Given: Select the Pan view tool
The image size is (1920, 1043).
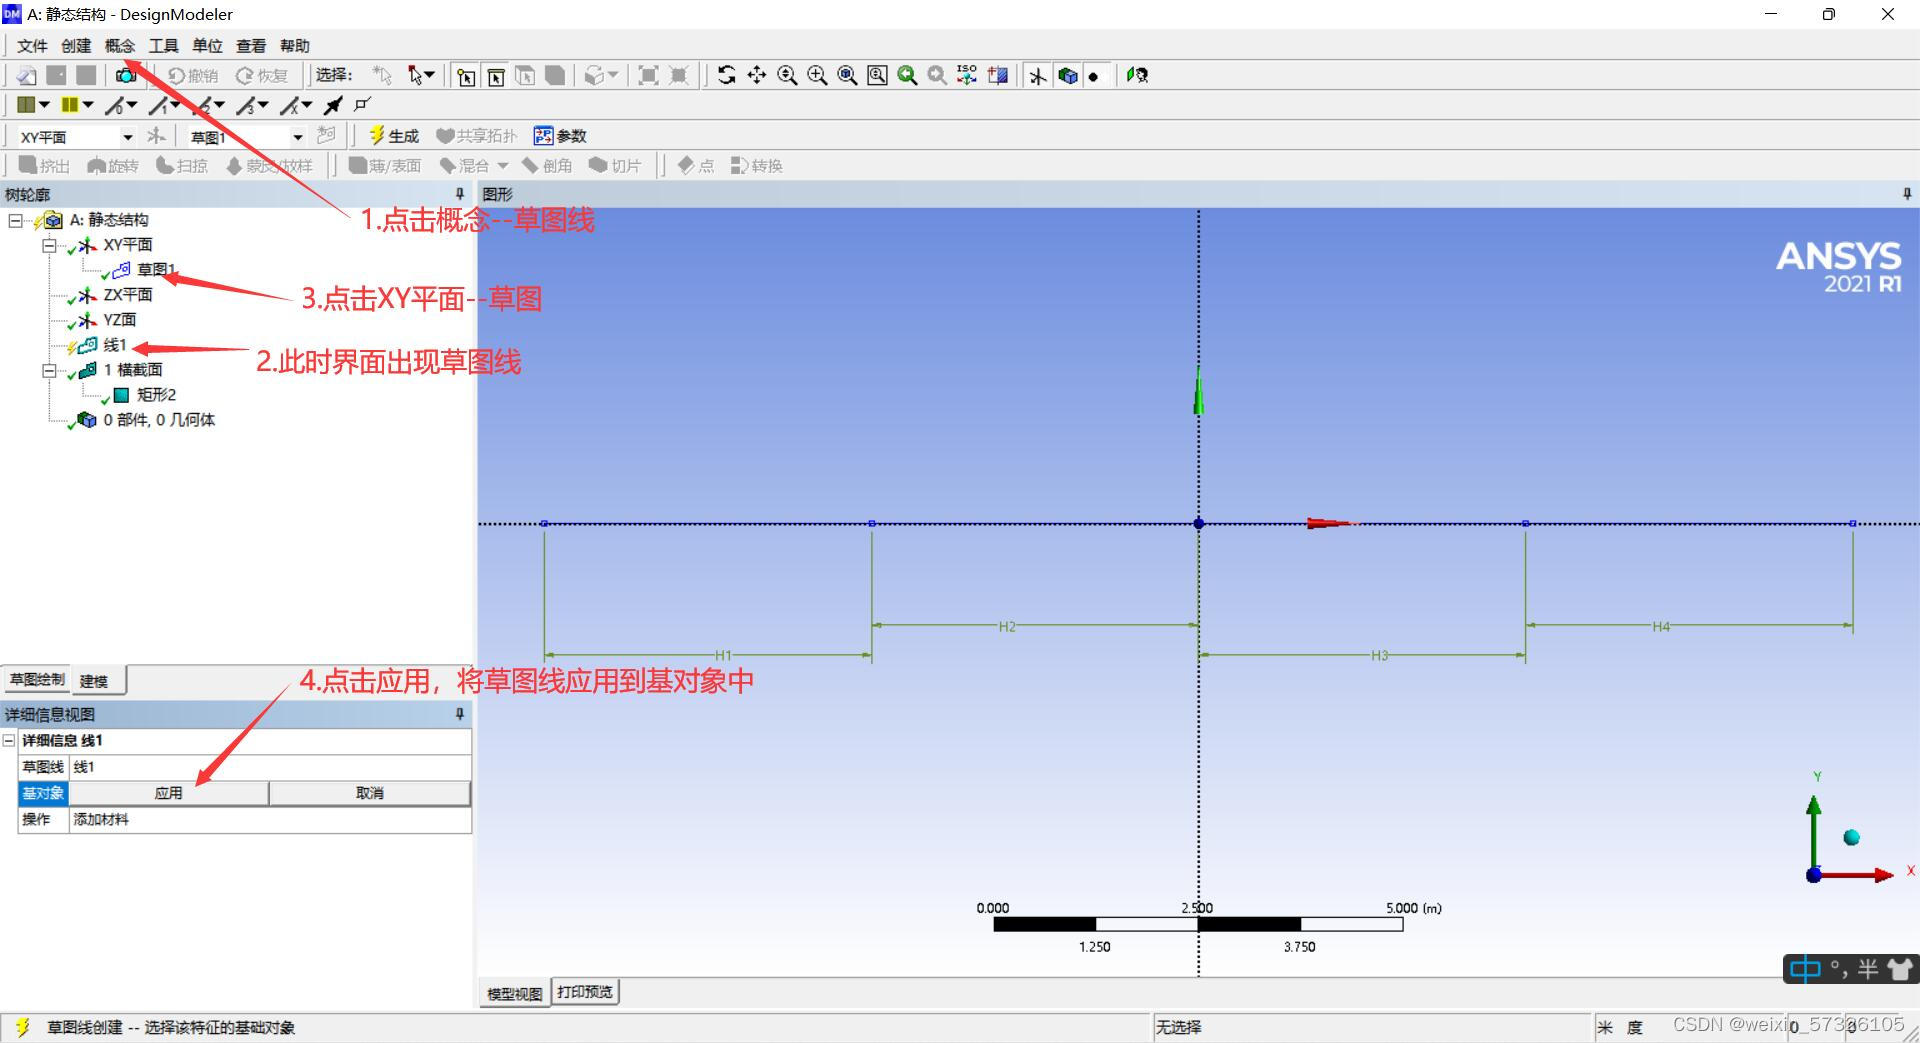Looking at the screenshot, I should (x=757, y=75).
